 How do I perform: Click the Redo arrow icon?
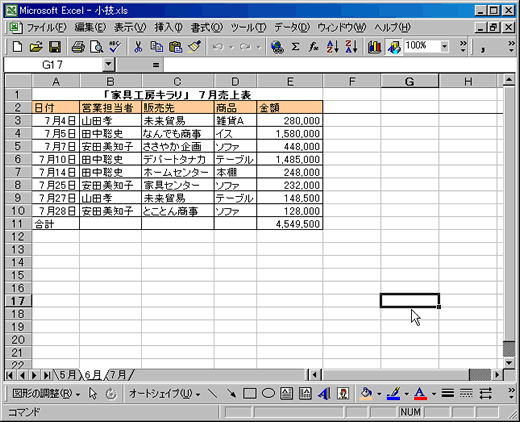(x=245, y=47)
